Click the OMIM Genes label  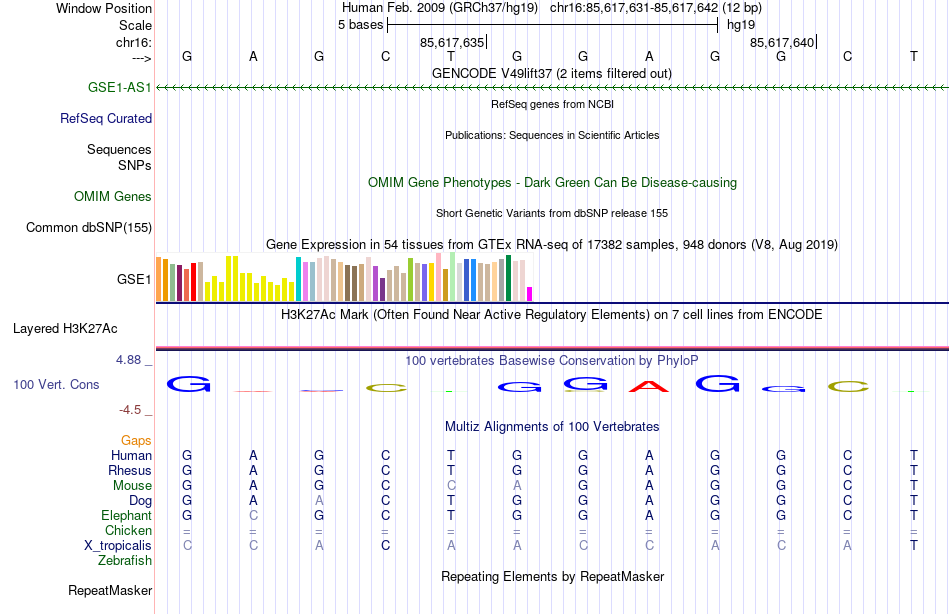[112, 196]
